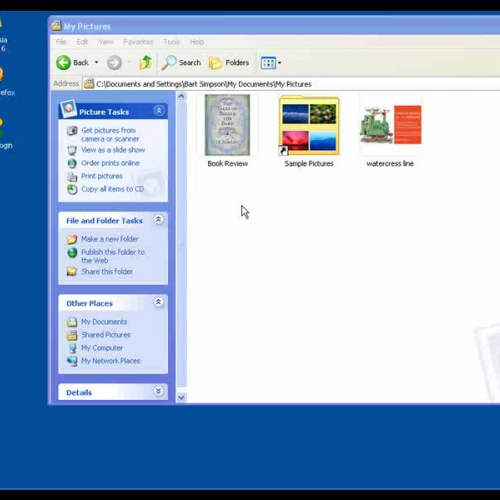Click Order prints online link
This screenshot has height=500, width=500.
click(110, 163)
